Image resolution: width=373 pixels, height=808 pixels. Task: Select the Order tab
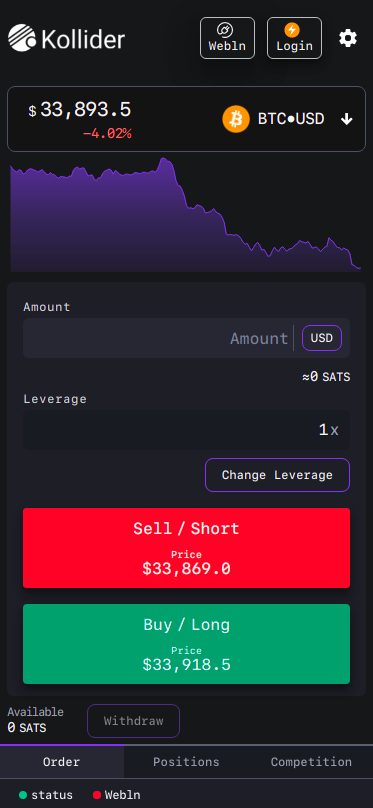click(62, 762)
